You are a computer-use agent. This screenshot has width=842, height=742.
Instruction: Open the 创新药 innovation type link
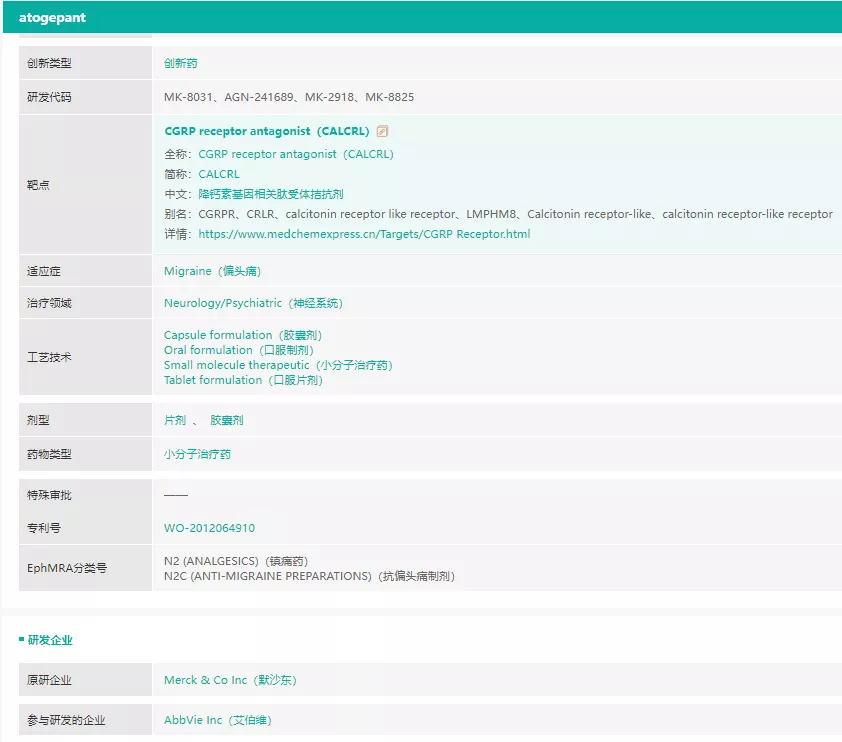[180, 63]
